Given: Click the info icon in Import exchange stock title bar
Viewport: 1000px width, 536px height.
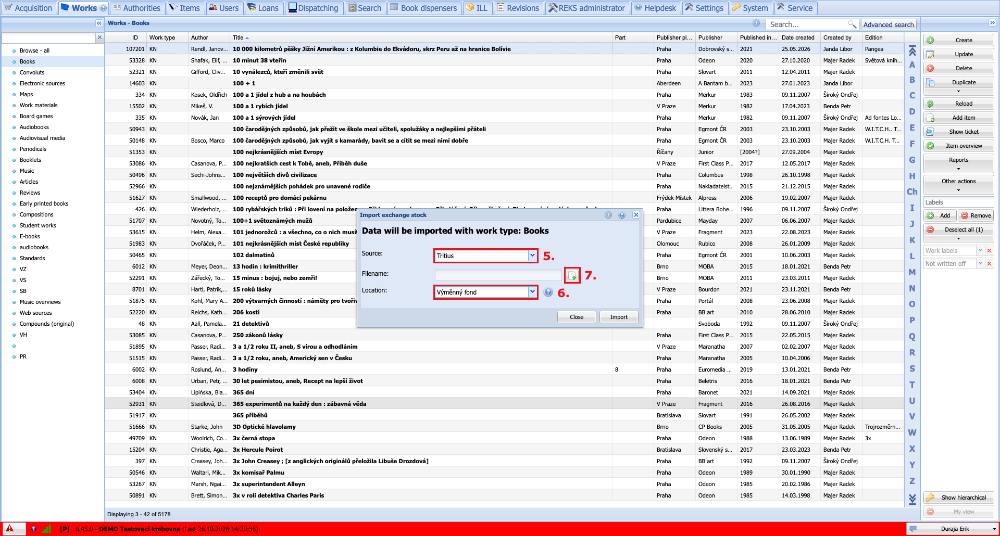Looking at the screenshot, I should click(608, 216).
